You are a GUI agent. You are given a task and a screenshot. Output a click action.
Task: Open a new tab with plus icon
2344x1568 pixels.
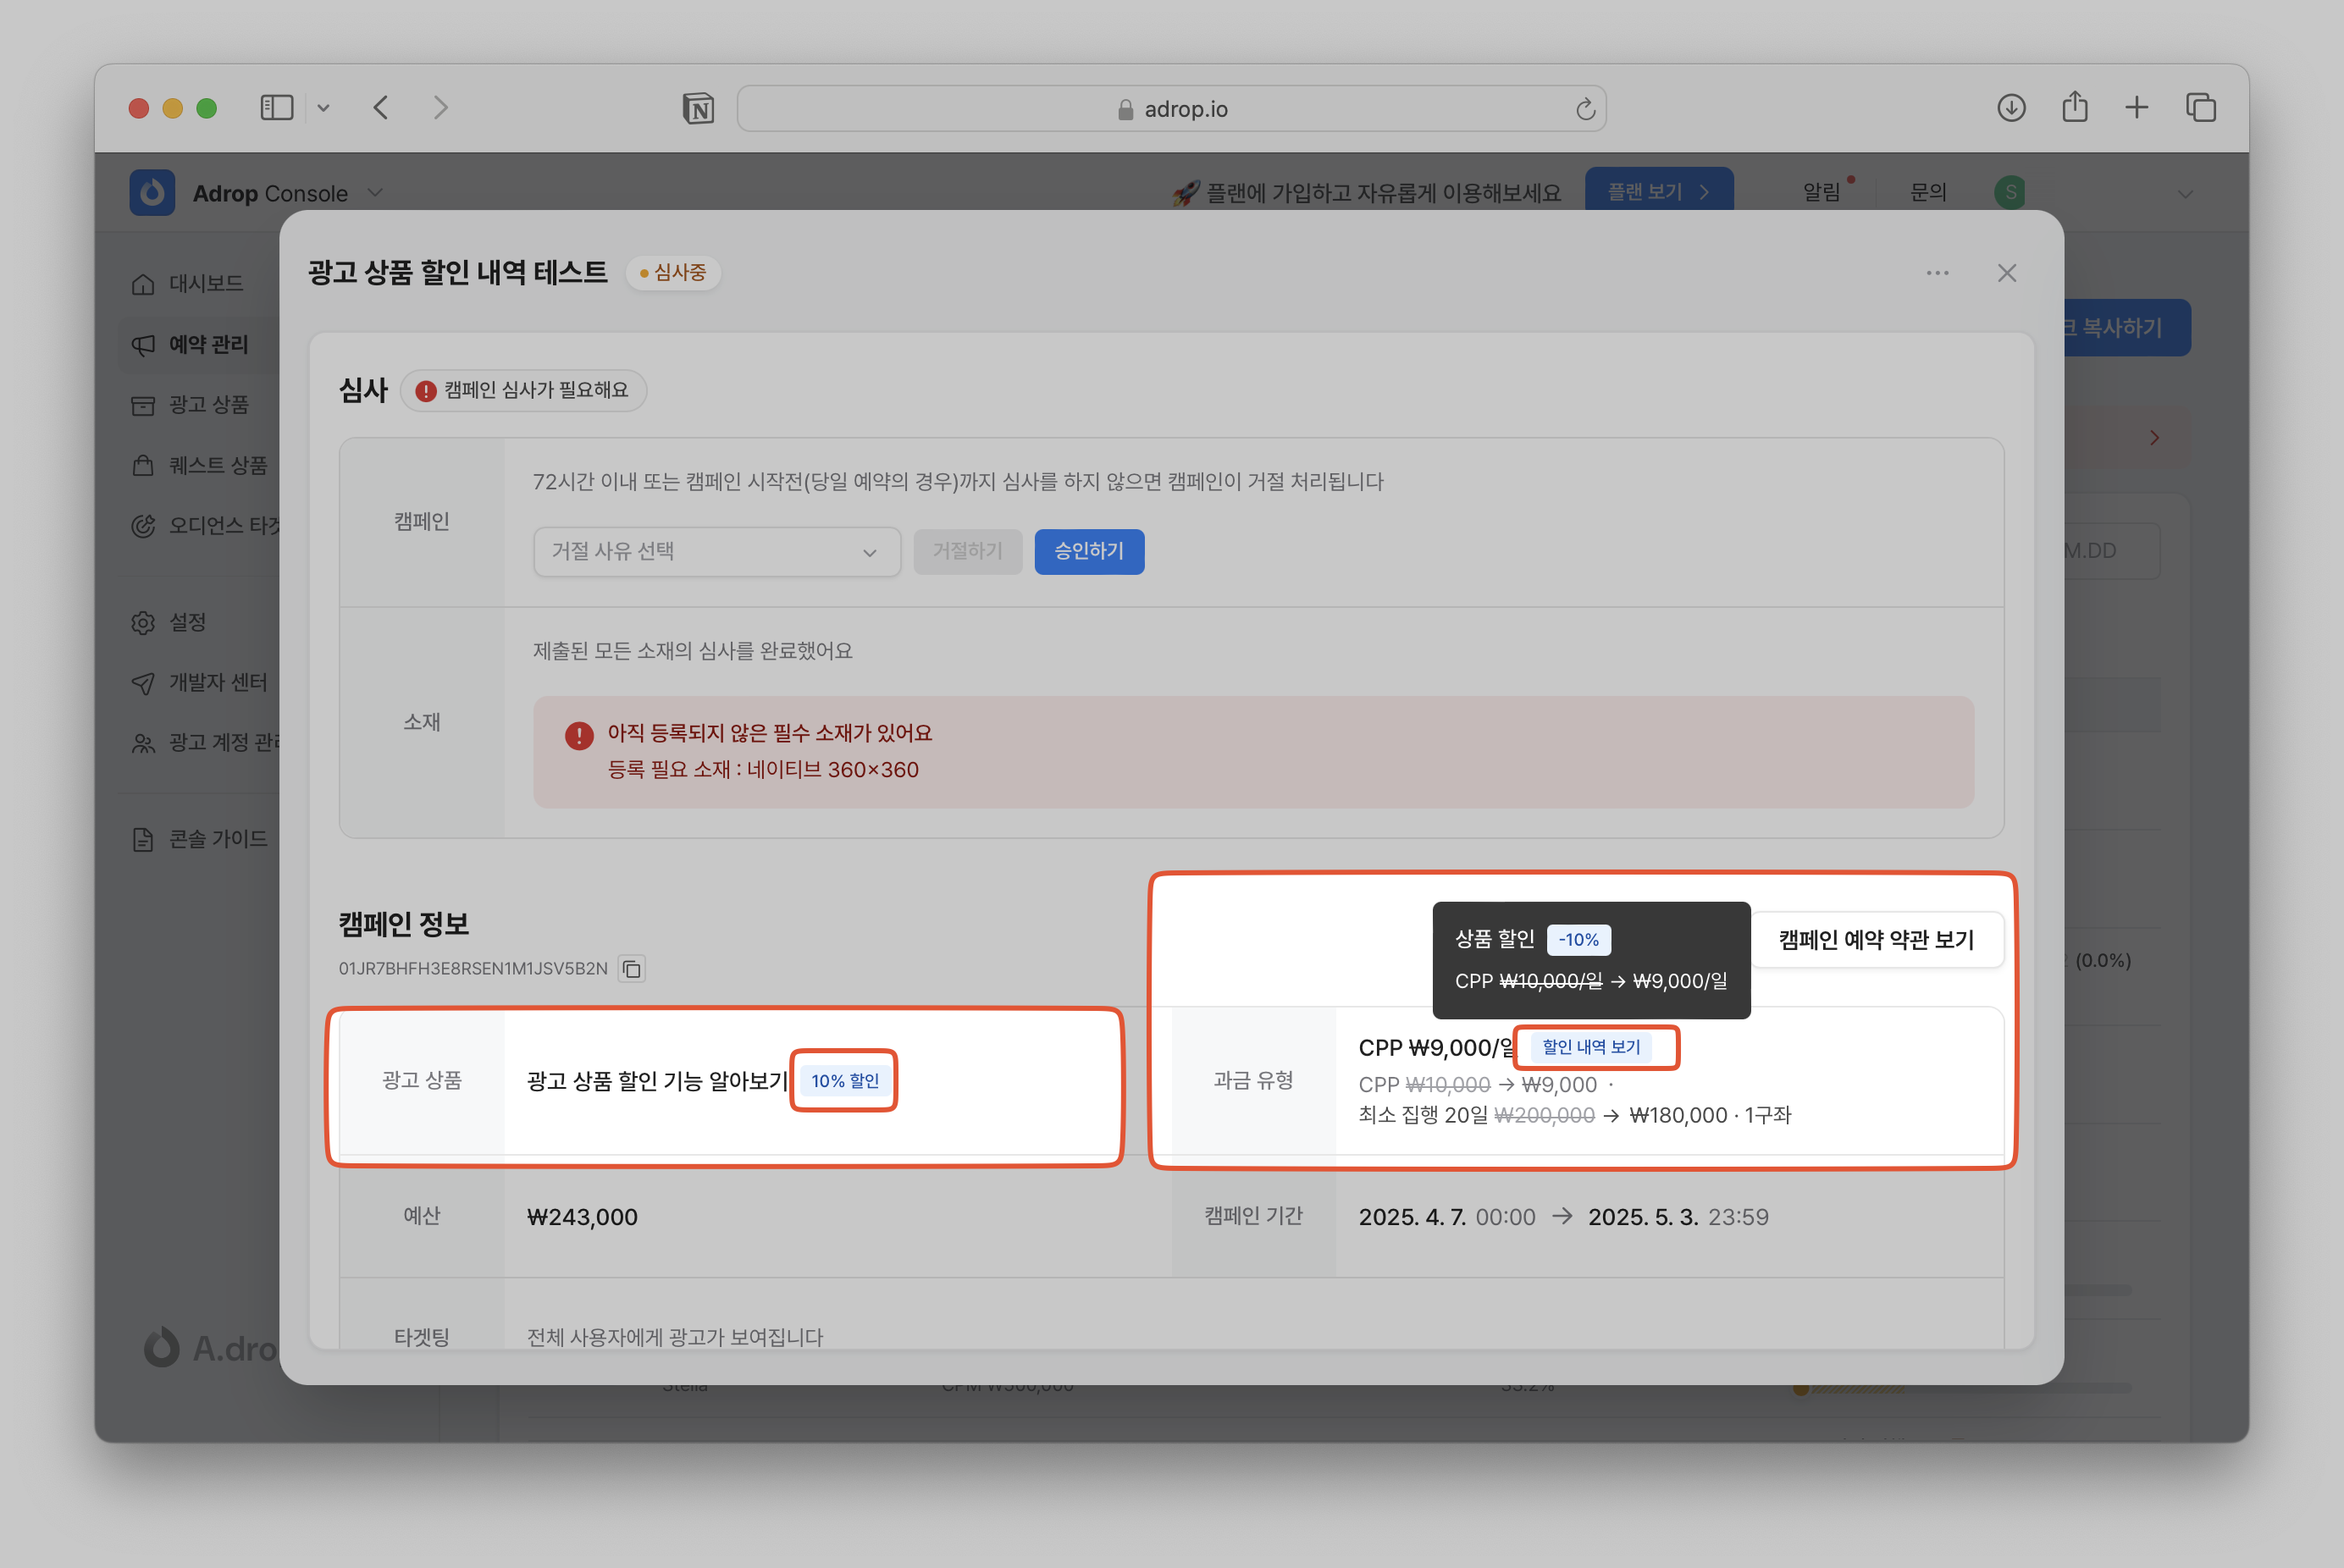click(x=2136, y=108)
